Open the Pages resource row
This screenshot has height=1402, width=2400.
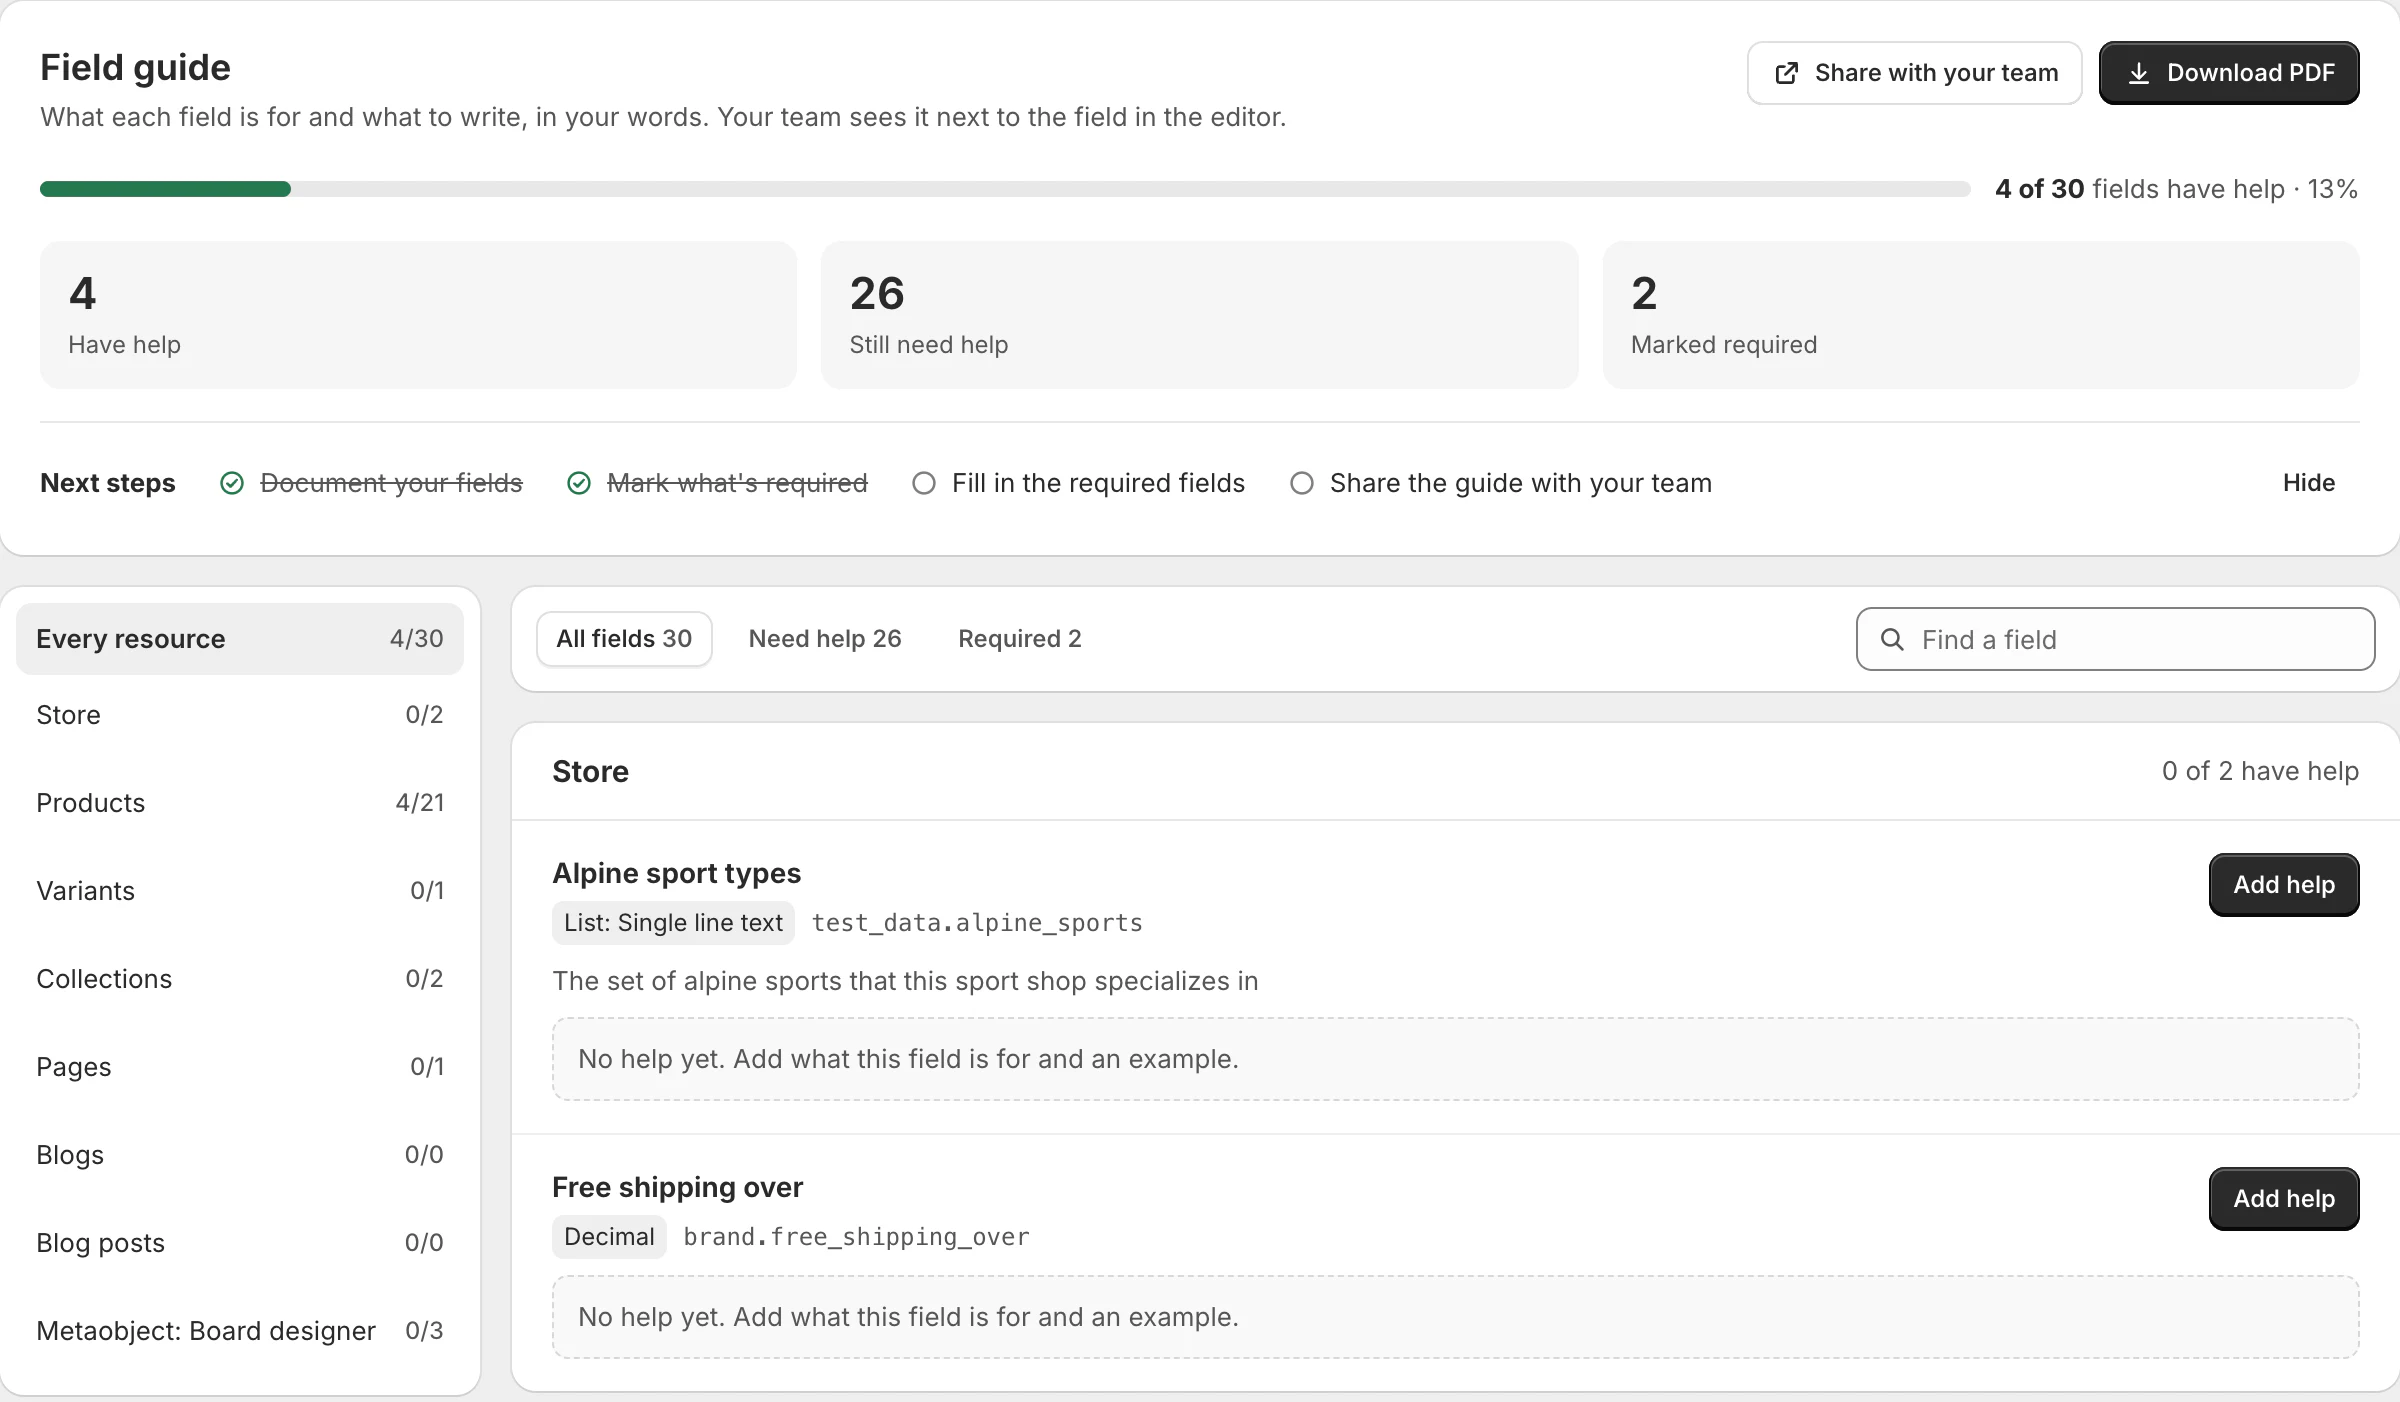click(240, 1067)
